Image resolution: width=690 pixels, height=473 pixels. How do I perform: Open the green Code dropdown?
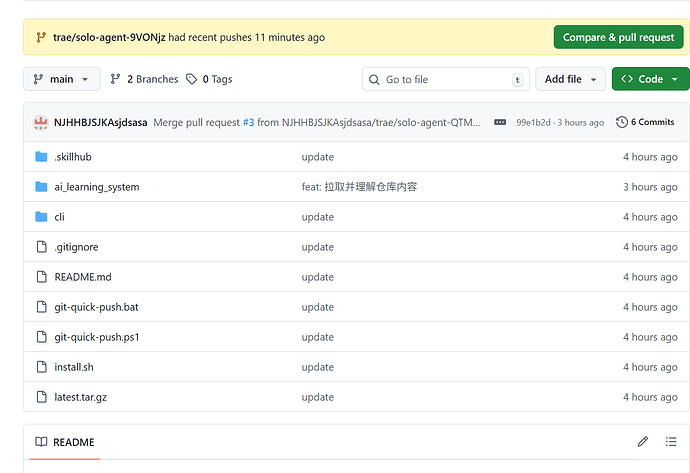[x=650, y=79]
